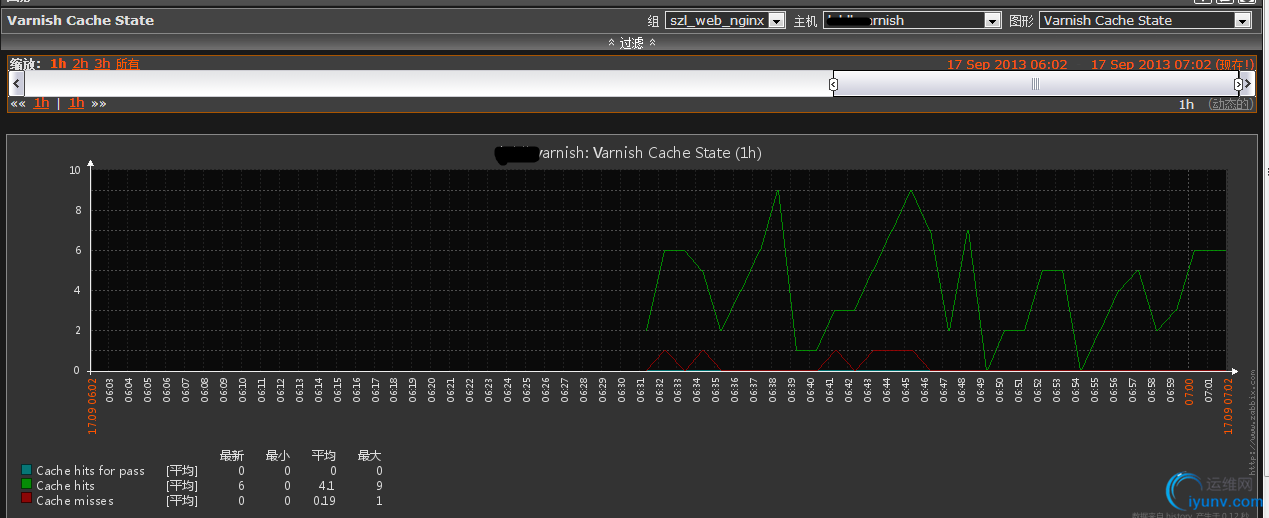Click the 0.19 average value for Cache misses
Screen dimensions: 1269x518
324,500
